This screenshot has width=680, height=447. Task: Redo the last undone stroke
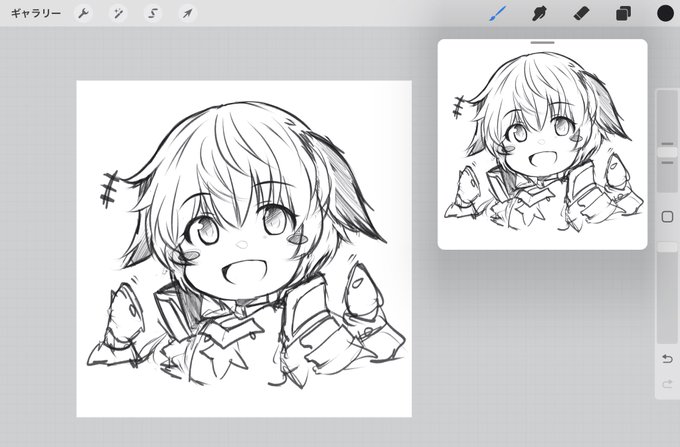point(667,384)
